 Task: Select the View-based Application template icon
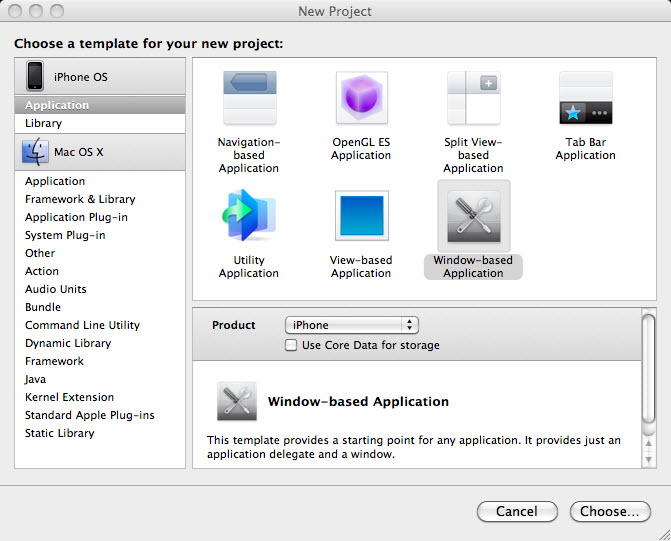(362, 216)
